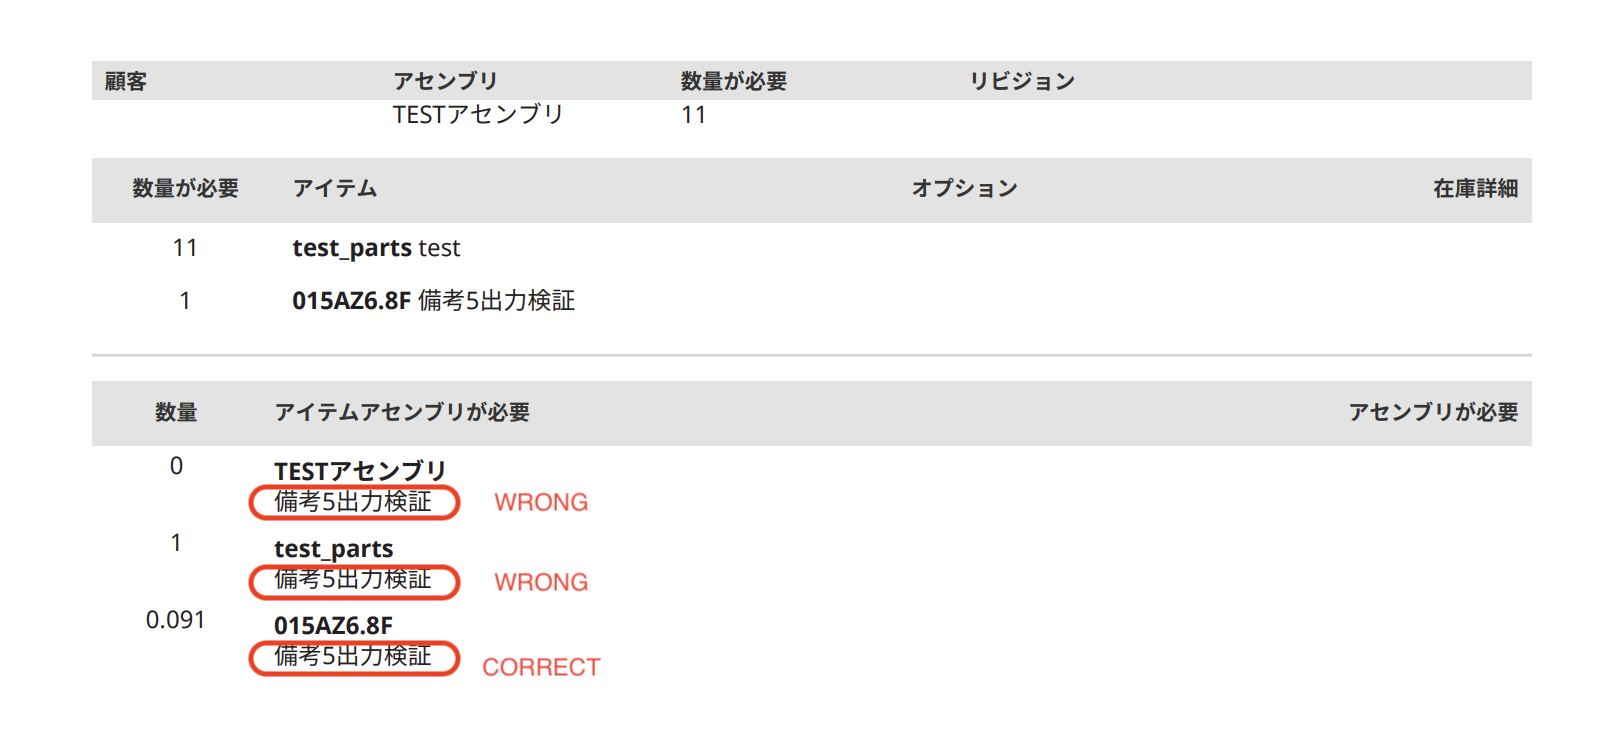Click the 在庫詳細 column header
Screen dimensions: 1620x752
point(1475,188)
